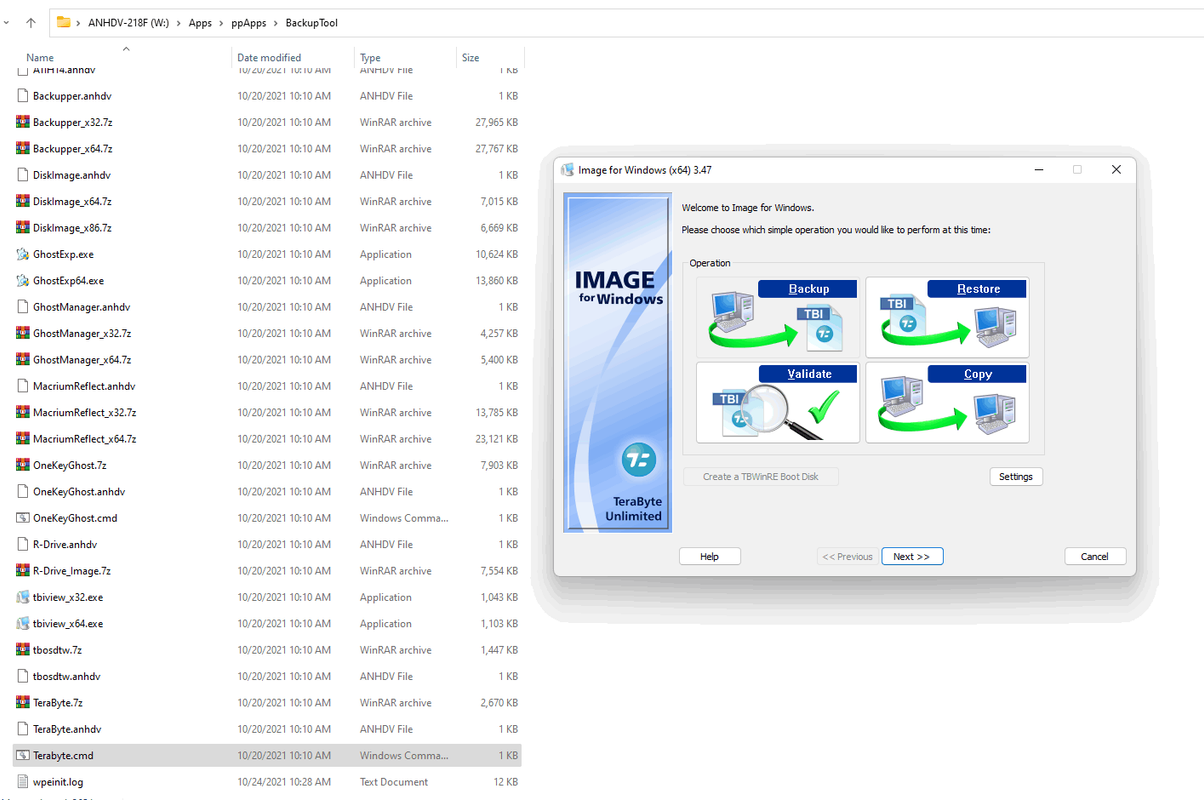1204x800 pixels.
Task: Click the tbiview_x64.exe application icon
Action: click(x=23, y=624)
